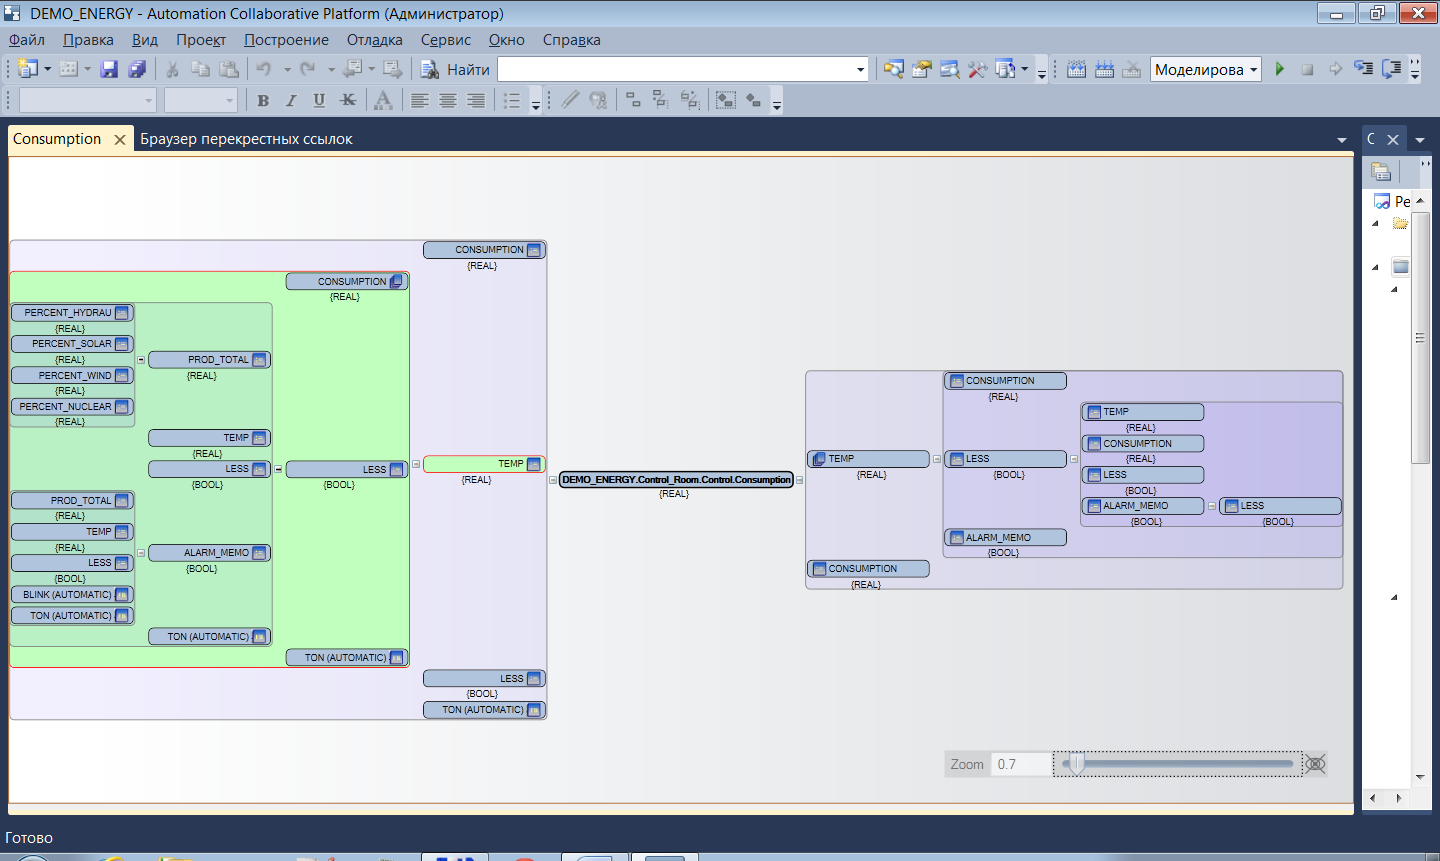Click the Найти search input field
Viewport: 1440px width, 861px height.
[675, 70]
